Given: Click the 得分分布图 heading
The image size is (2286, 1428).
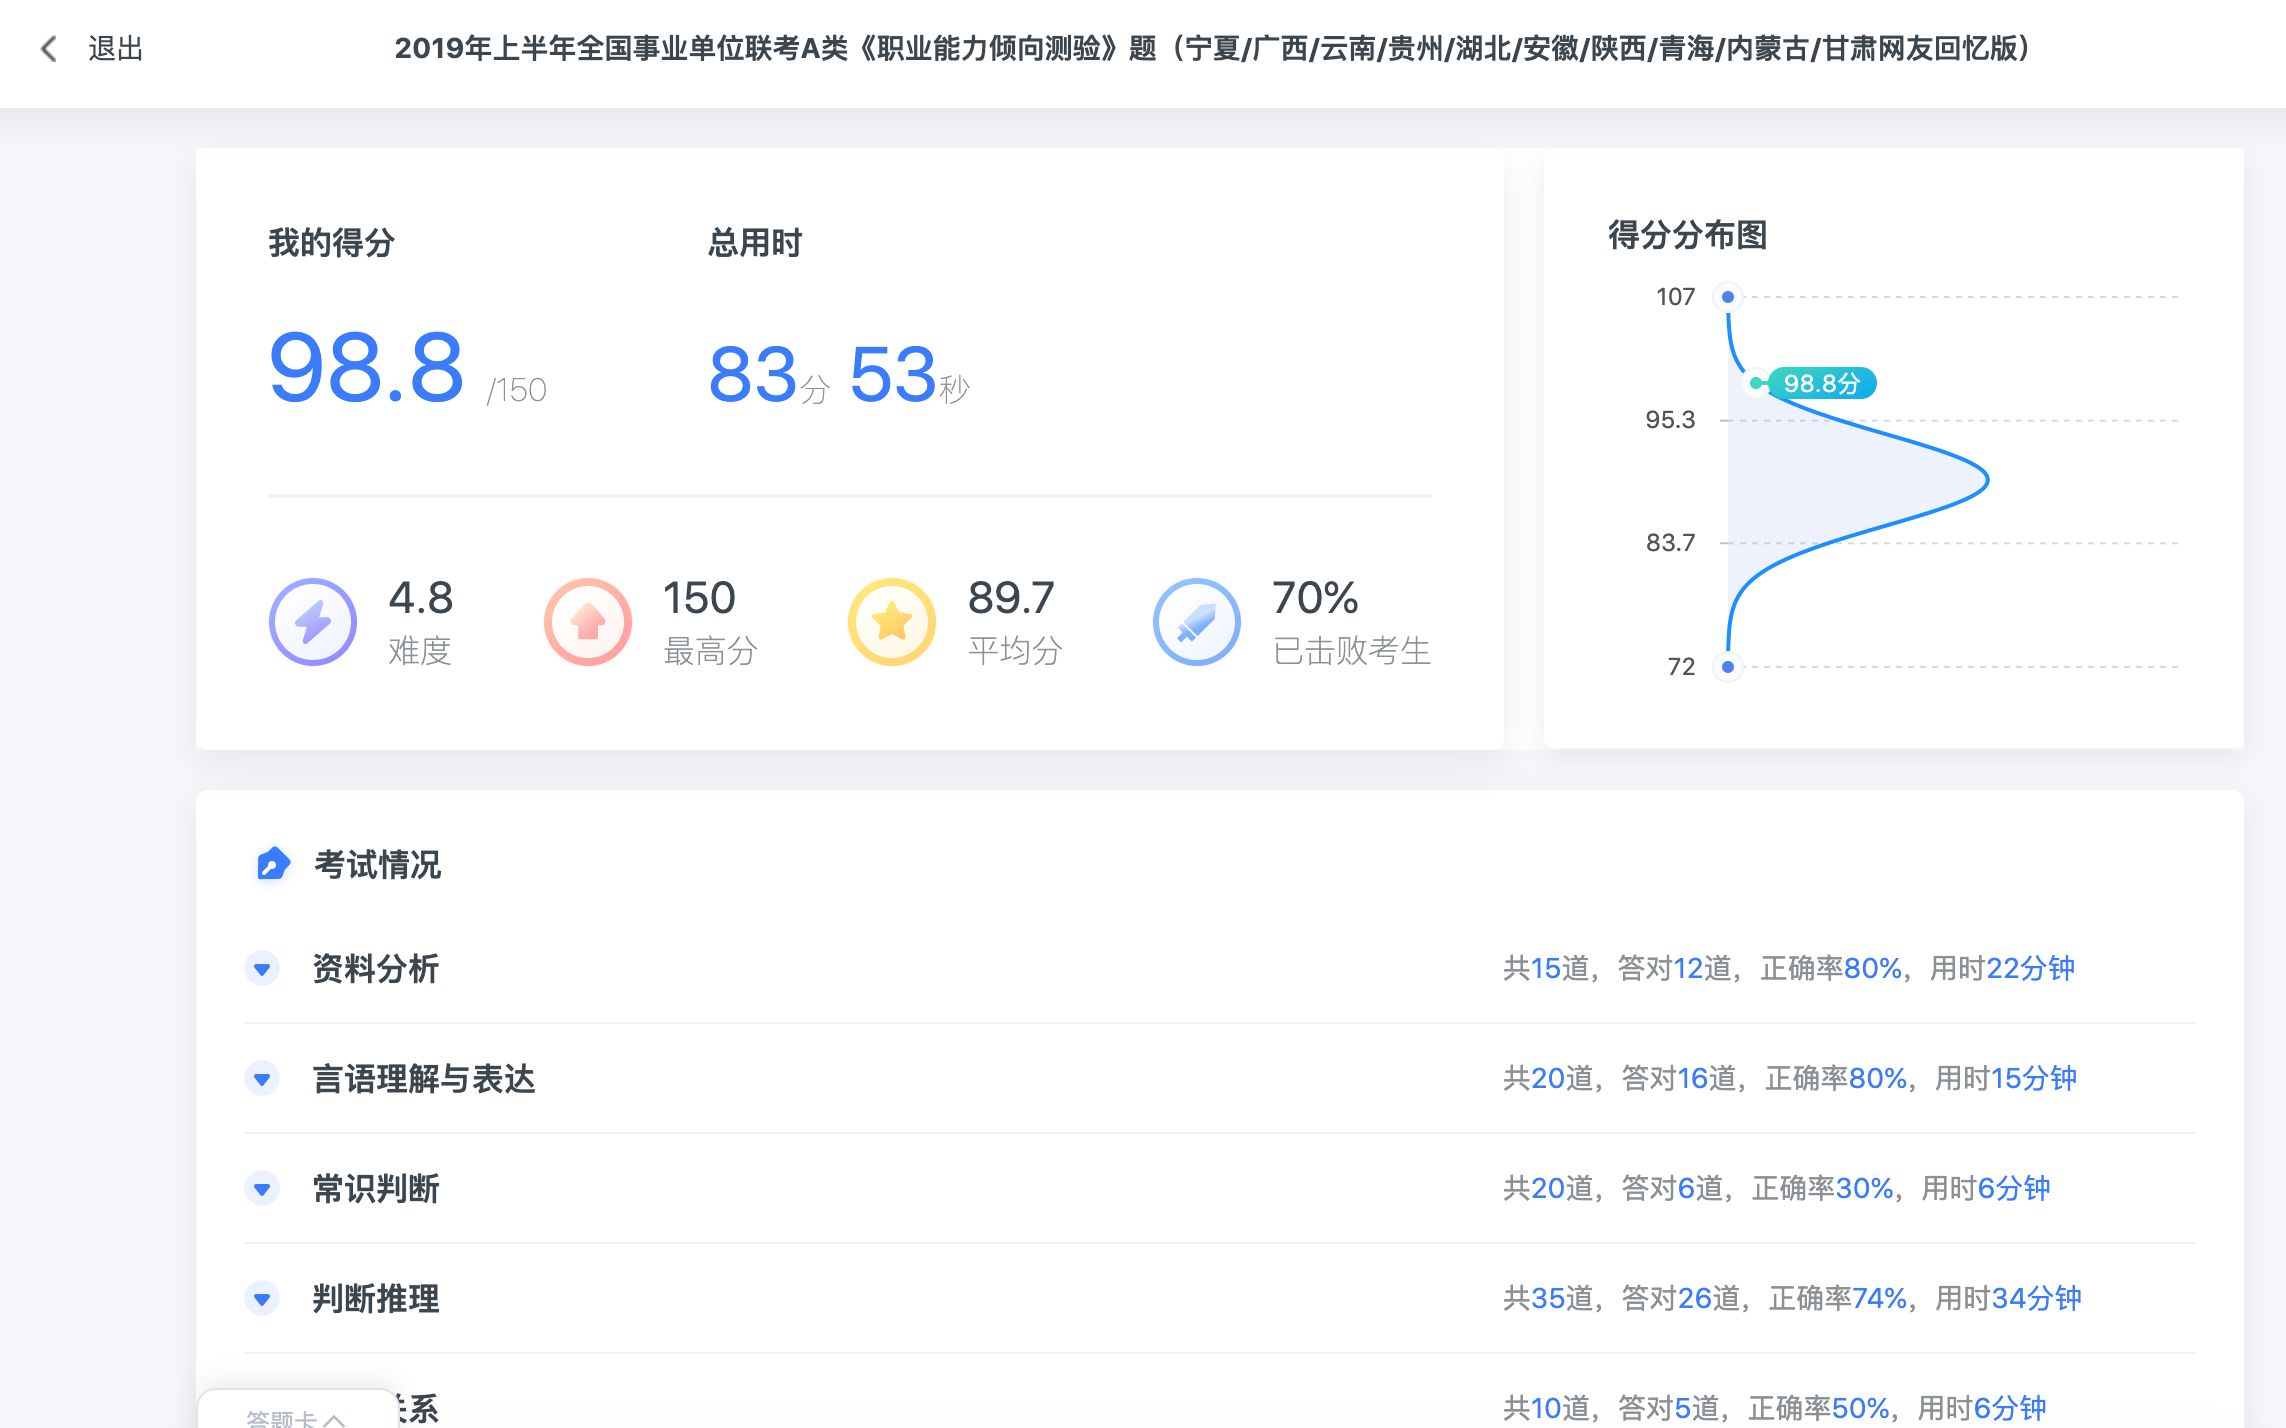Looking at the screenshot, I should 1687,235.
